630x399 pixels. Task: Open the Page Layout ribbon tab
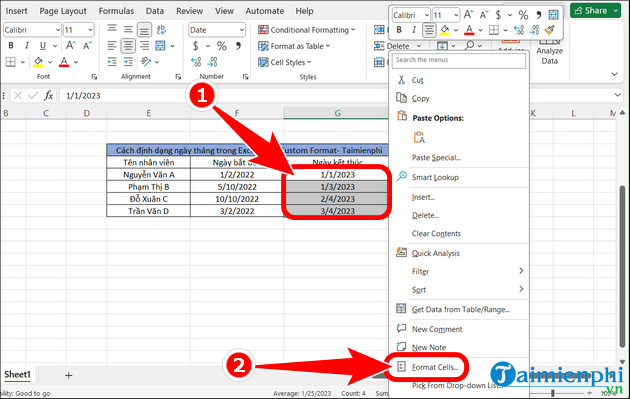coord(63,11)
